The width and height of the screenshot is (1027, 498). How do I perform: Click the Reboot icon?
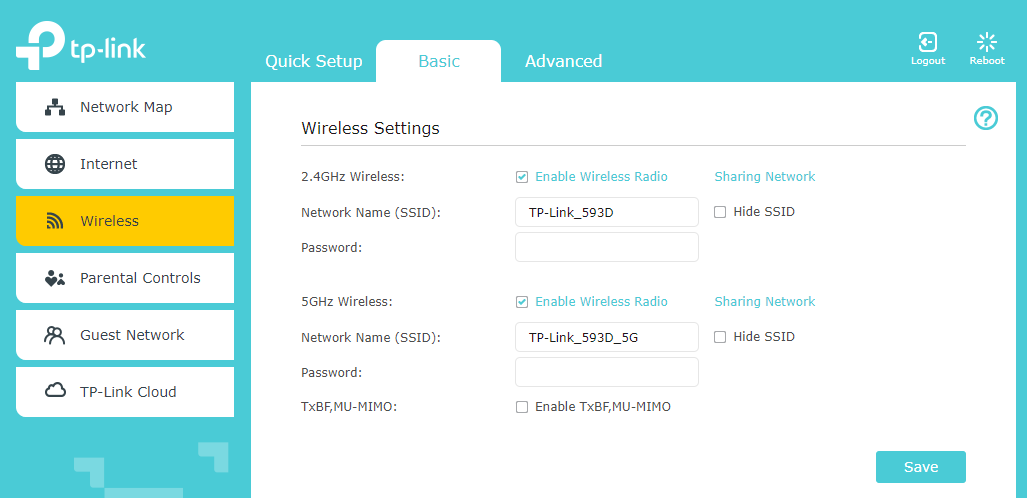pyautogui.click(x=987, y=42)
